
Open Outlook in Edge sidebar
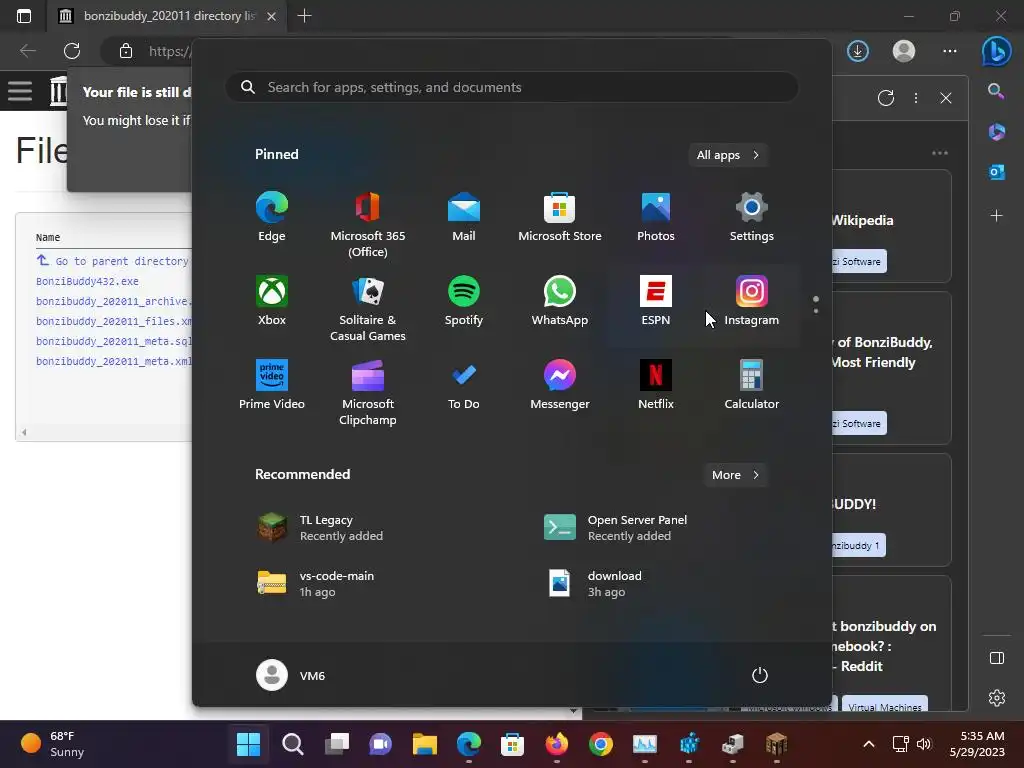pyautogui.click(x=997, y=172)
